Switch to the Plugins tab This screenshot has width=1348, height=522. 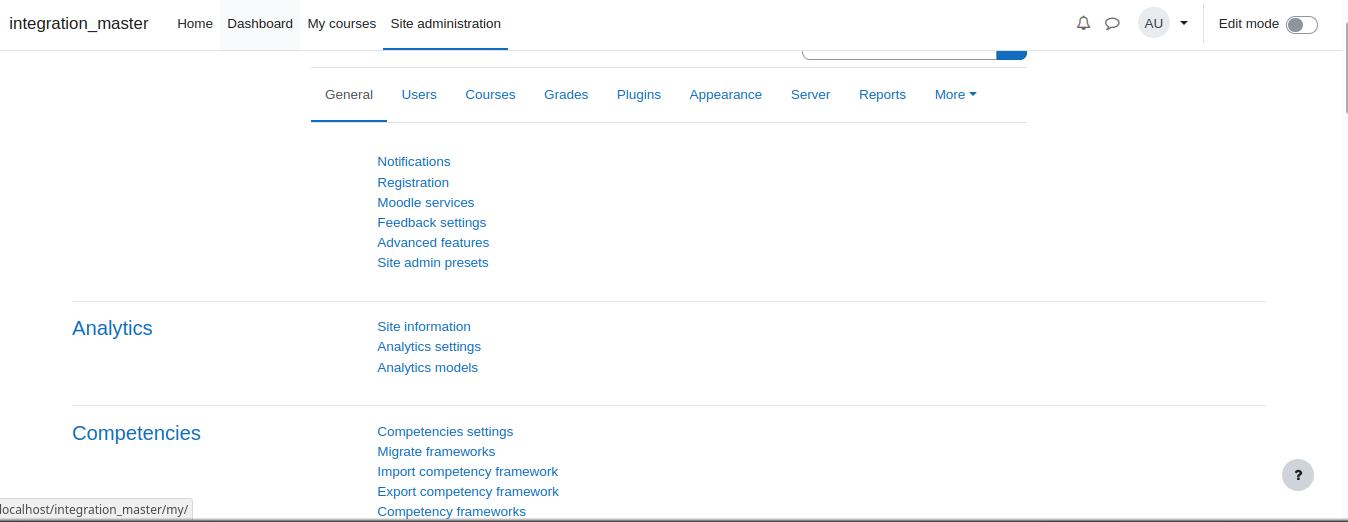coord(639,95)
